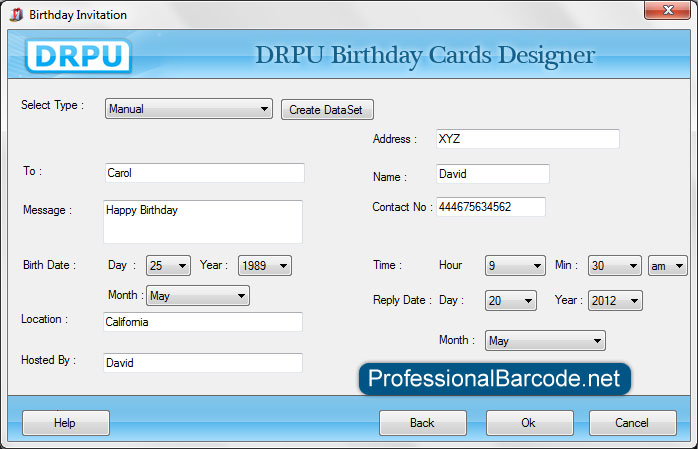Open the Birth Date Year dropdown showing 1989
Viewport: 698px width, 449px height.
click(x=265, y=266)
